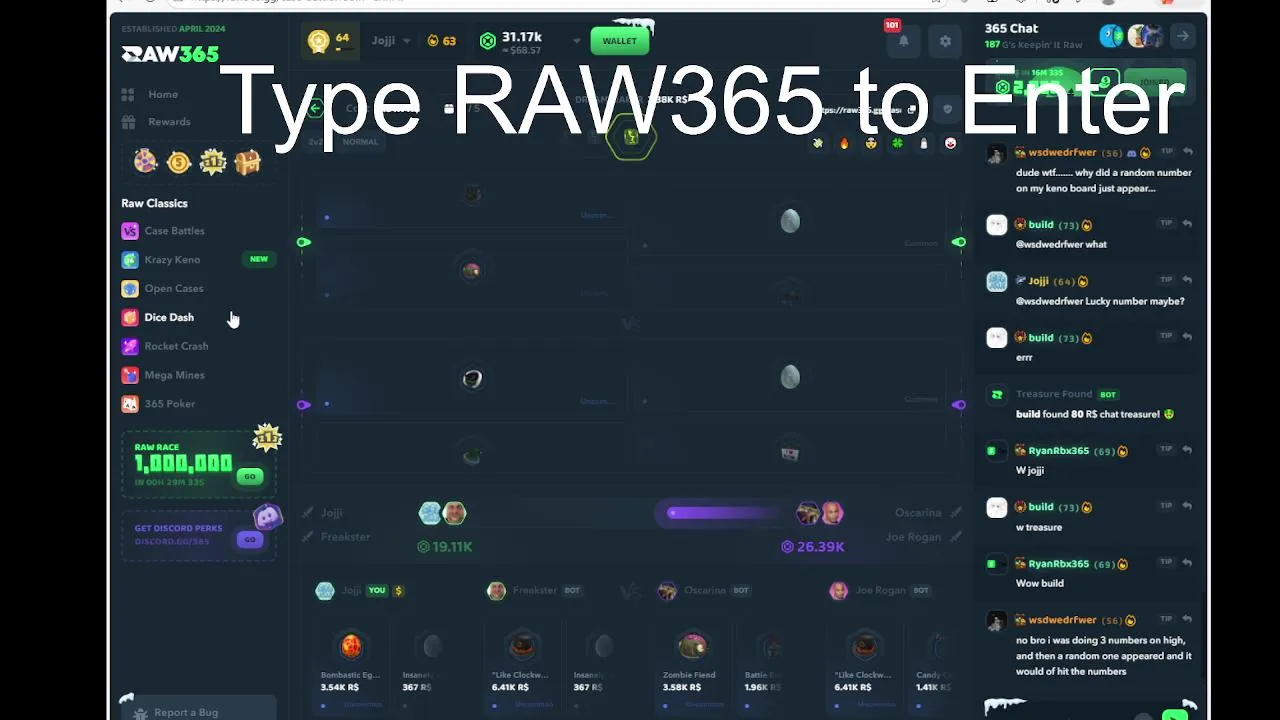This screenshot has width=1280, height=720.
Task: Open the Rewards page in sidebar
Action: 169,122
